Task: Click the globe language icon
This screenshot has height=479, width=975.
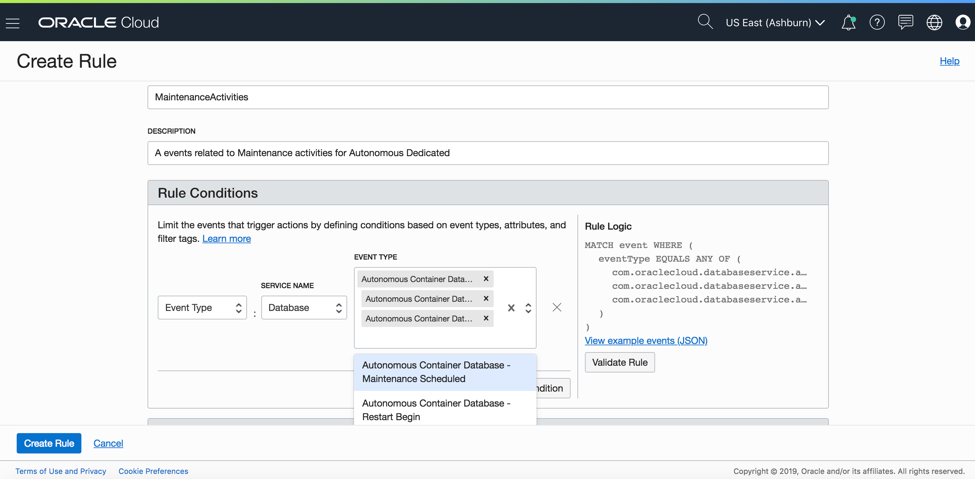Action: point(934,22)
